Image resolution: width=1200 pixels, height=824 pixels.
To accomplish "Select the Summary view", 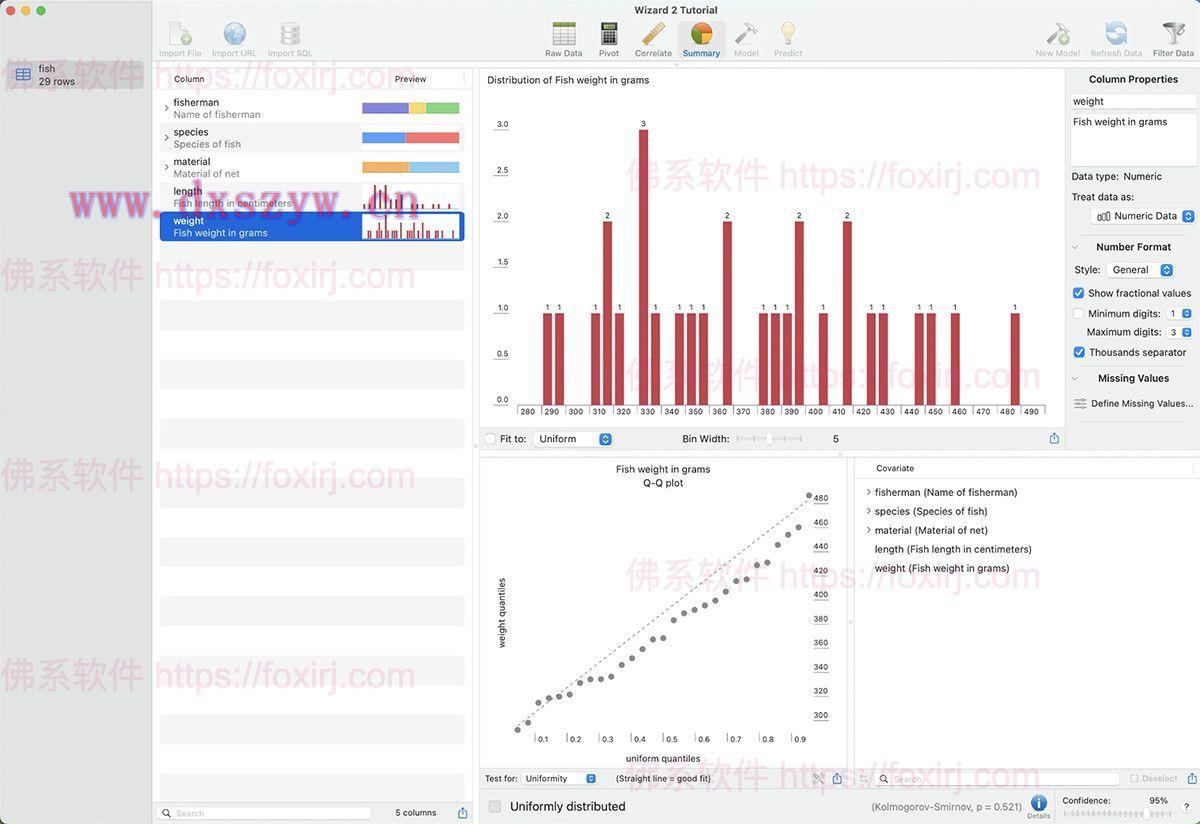I will (x=701, y=39).
